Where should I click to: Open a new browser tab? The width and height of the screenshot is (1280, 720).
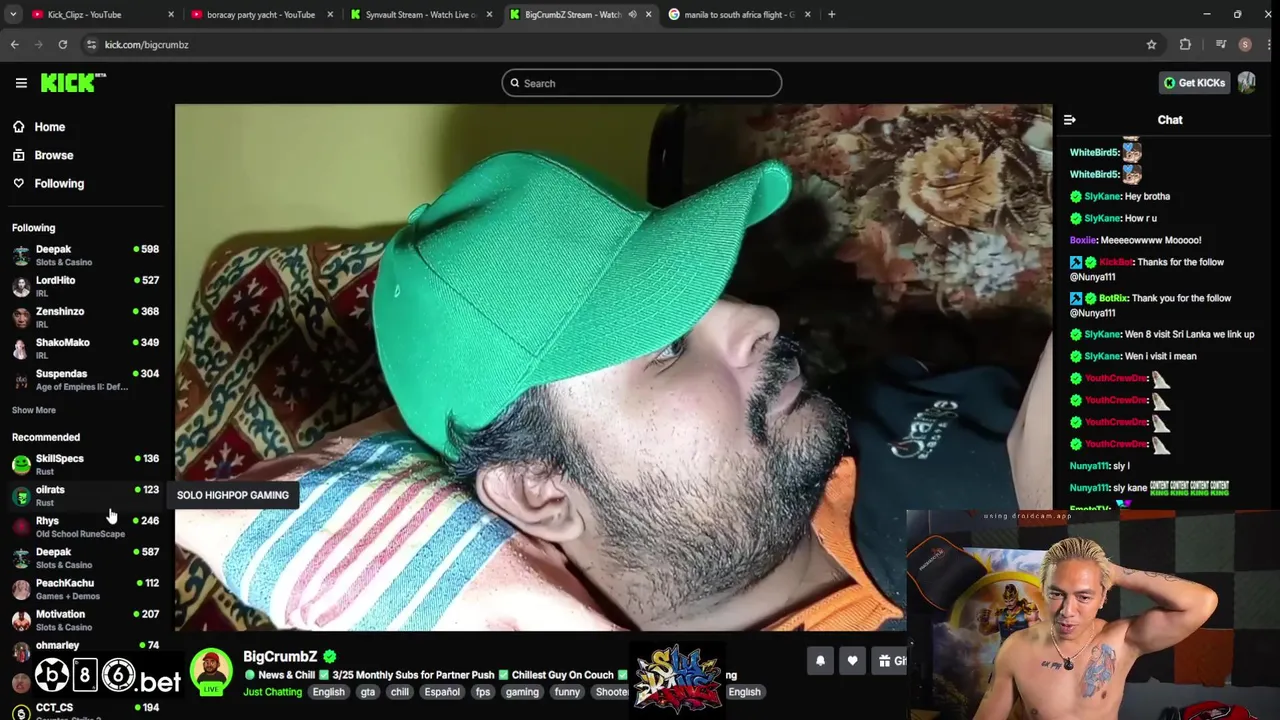(831, 14)
